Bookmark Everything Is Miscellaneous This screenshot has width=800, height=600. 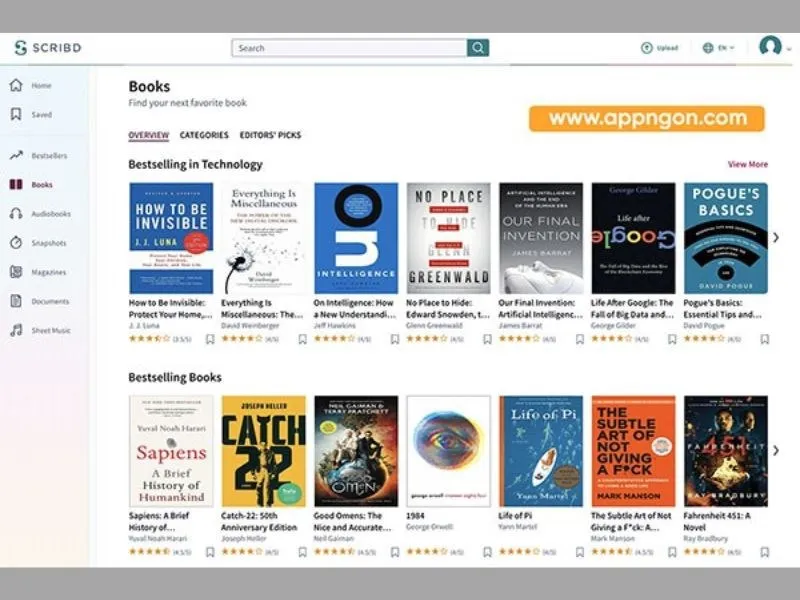coord(303,339)
